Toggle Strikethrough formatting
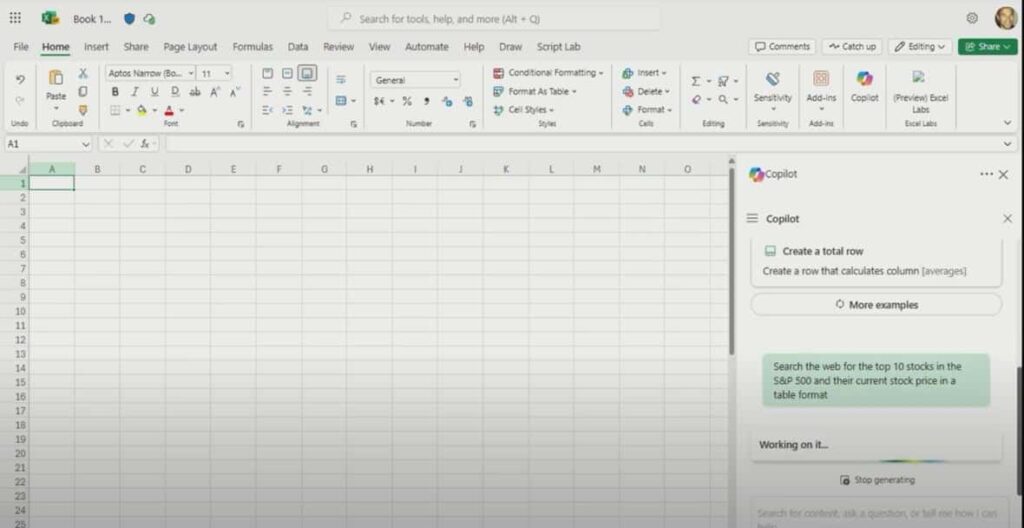The width and height of the screenshot is (1024, 528). (195, 92)
